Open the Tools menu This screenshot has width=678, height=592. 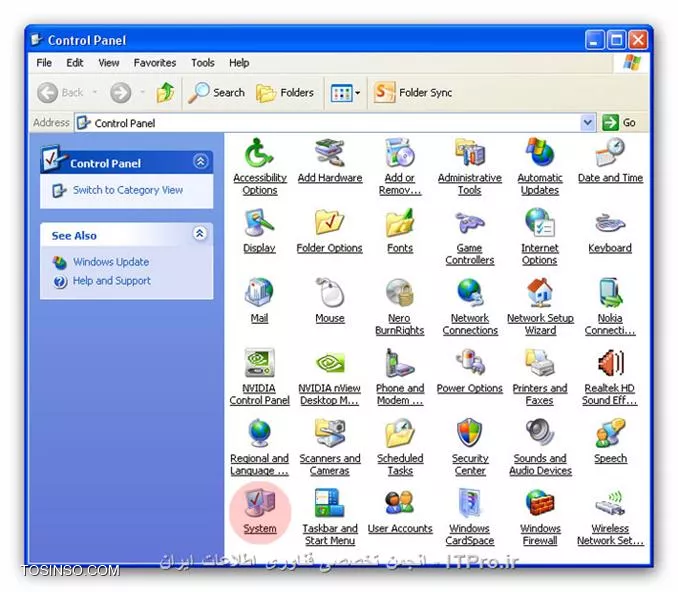click(x=203, y=63)
